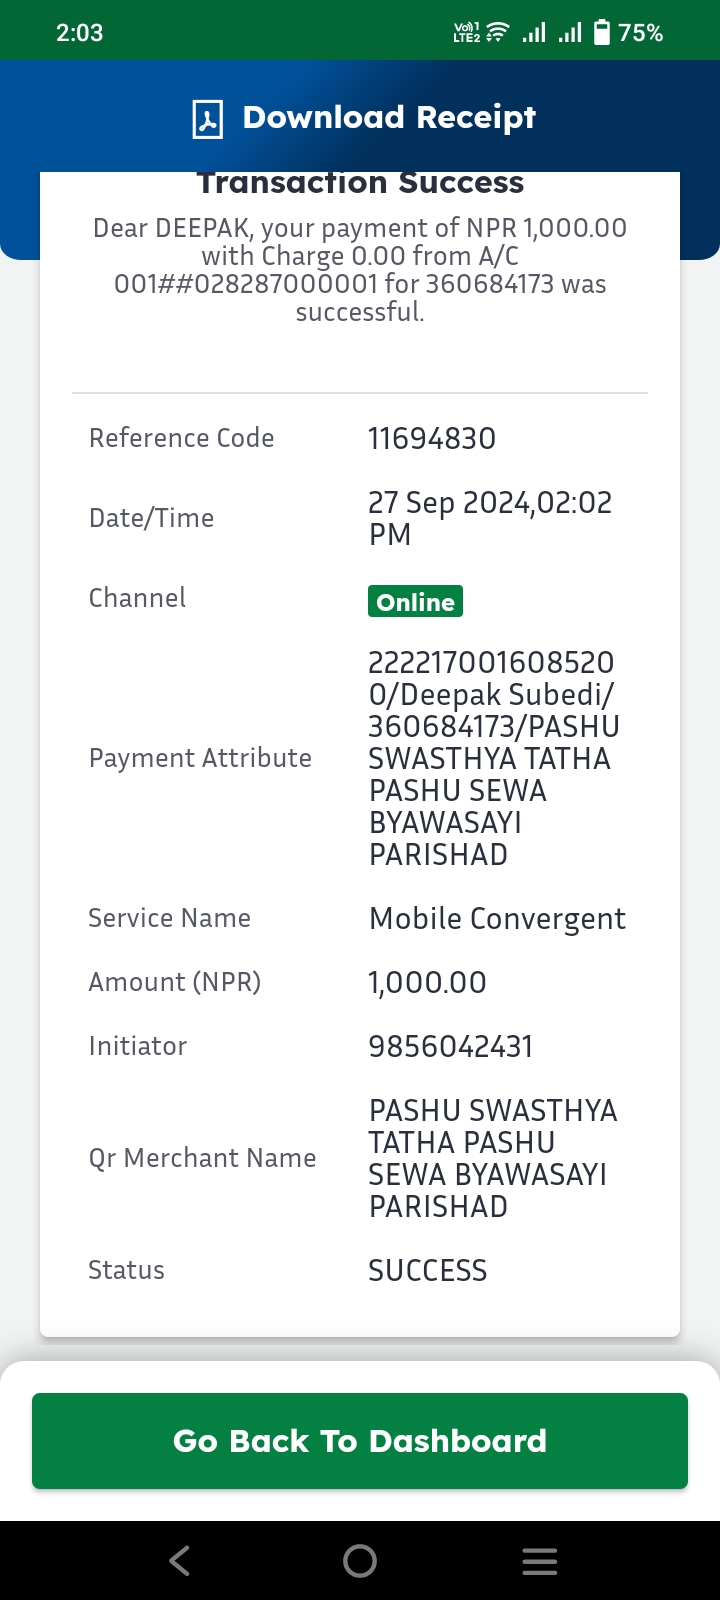This screenshot has height=1600, width=720.
Task: Tap the Mobile Convergent service name
Action: click(497, 919)
